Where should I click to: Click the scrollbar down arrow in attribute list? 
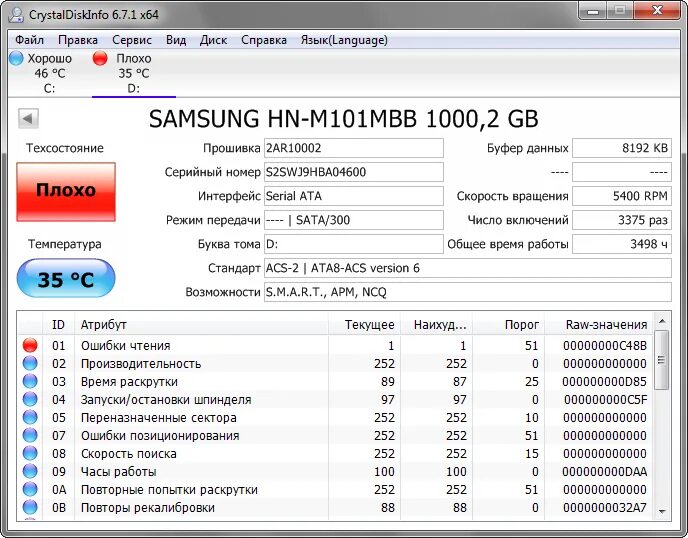tap(662, 512)
